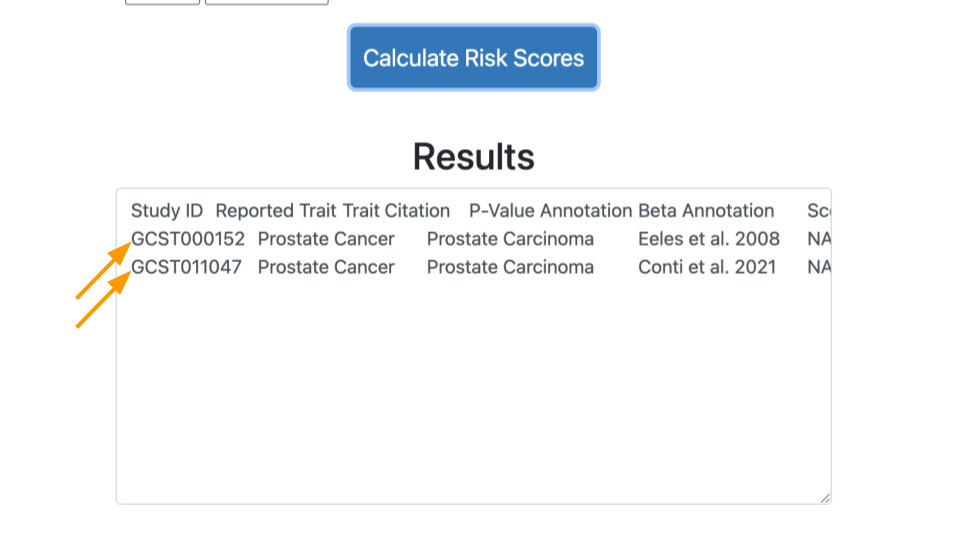Click Prostate Carcinoma in the first row

pyautogui.click(x=510, y=239)
